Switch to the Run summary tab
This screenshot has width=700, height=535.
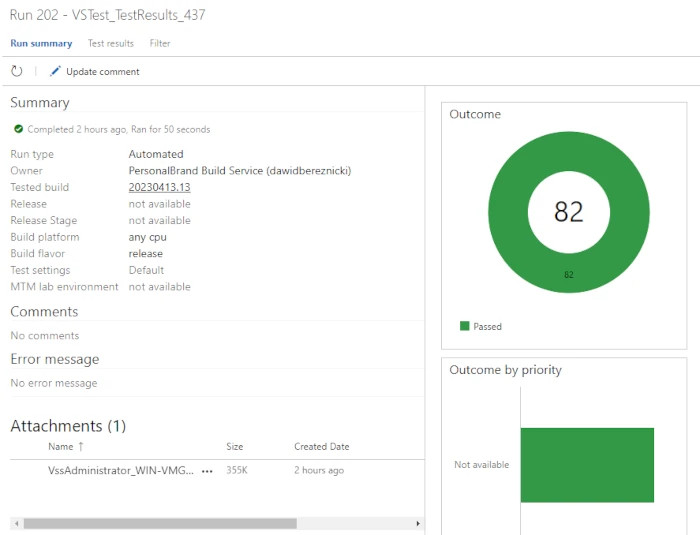point(41,43)
